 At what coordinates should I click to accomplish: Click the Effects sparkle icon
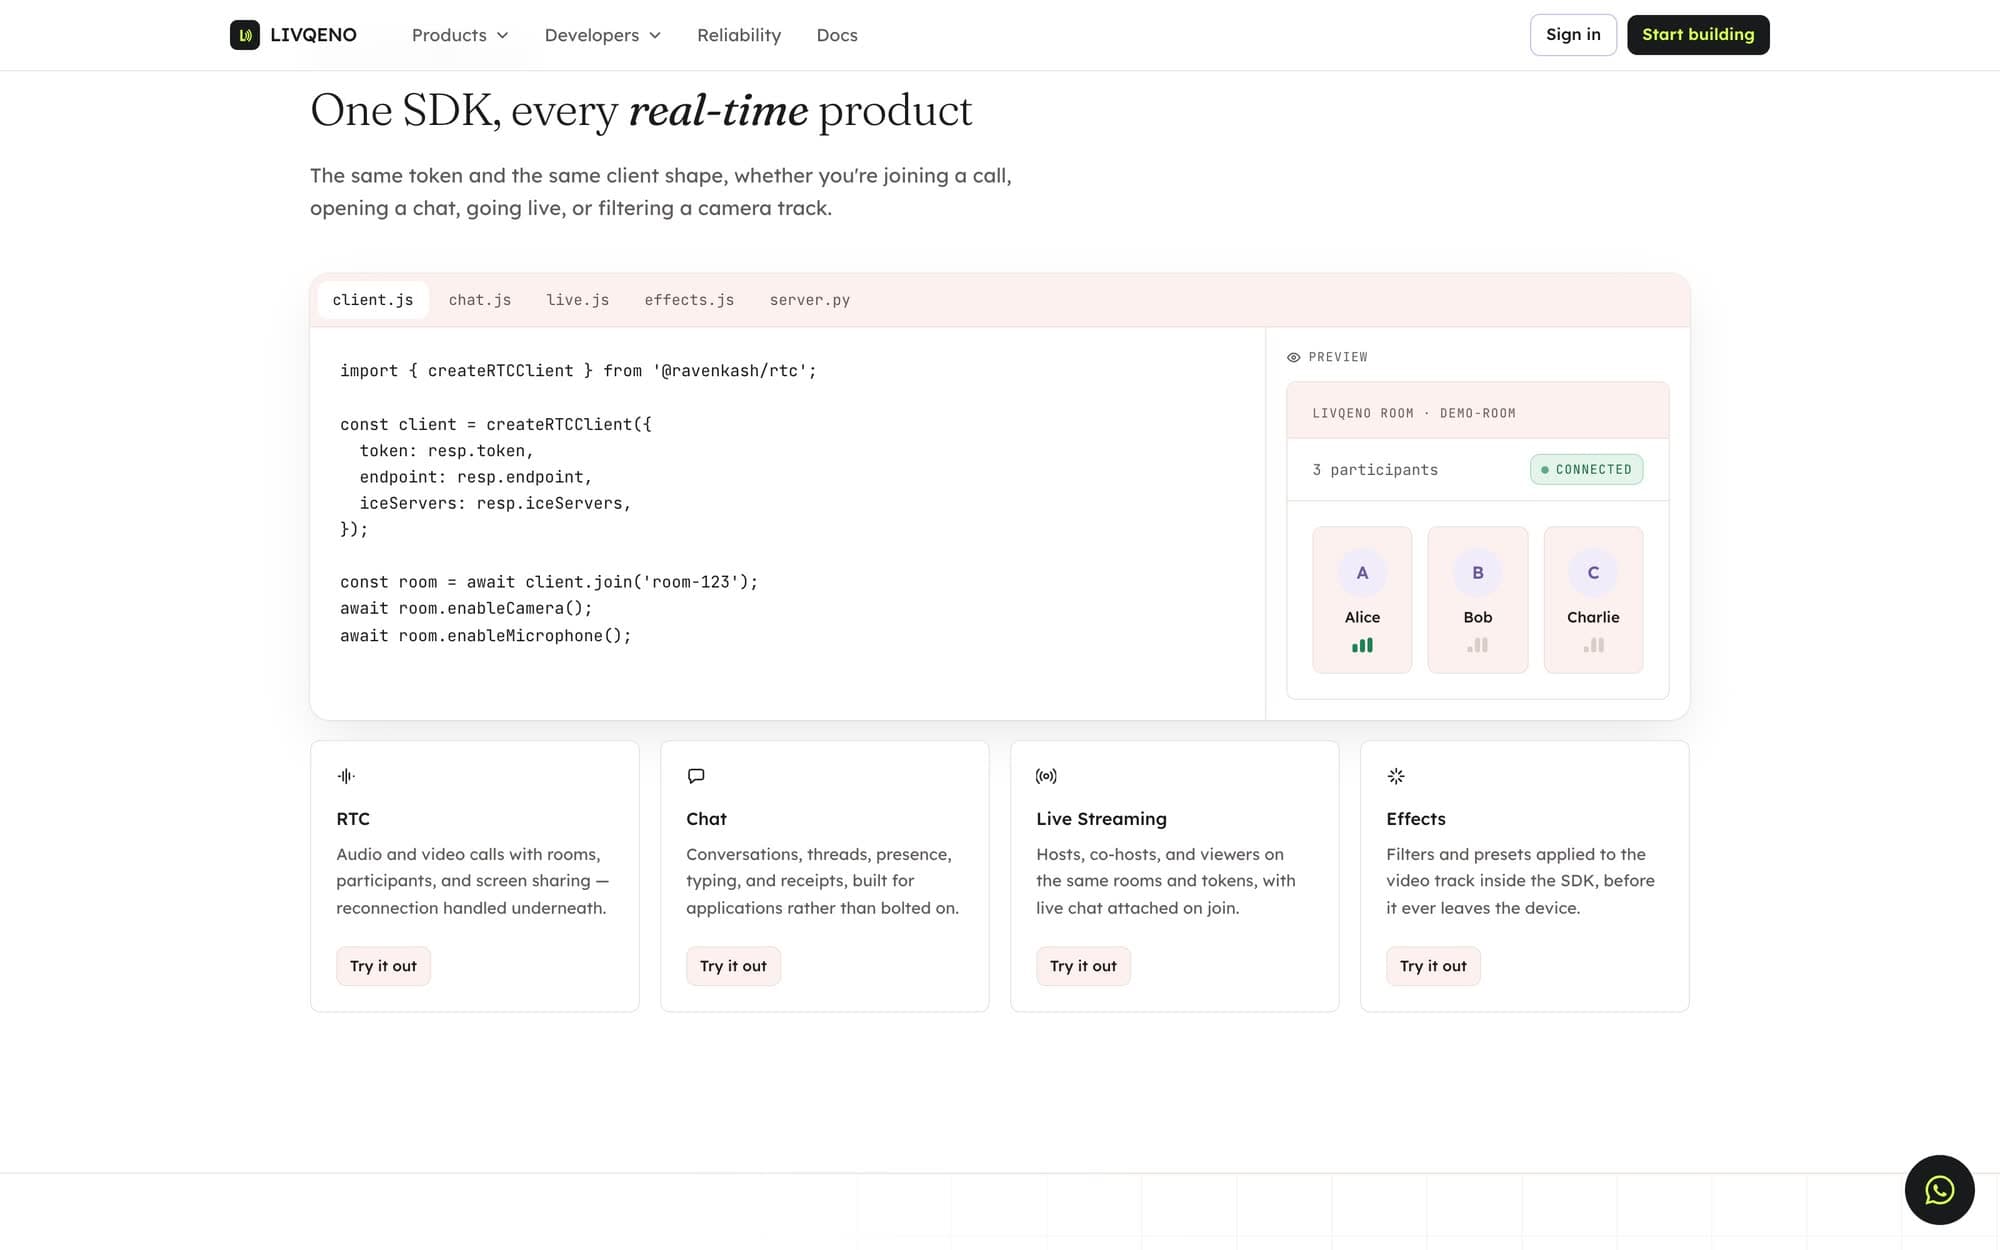pyautogui.click(x=1396, y=776)
